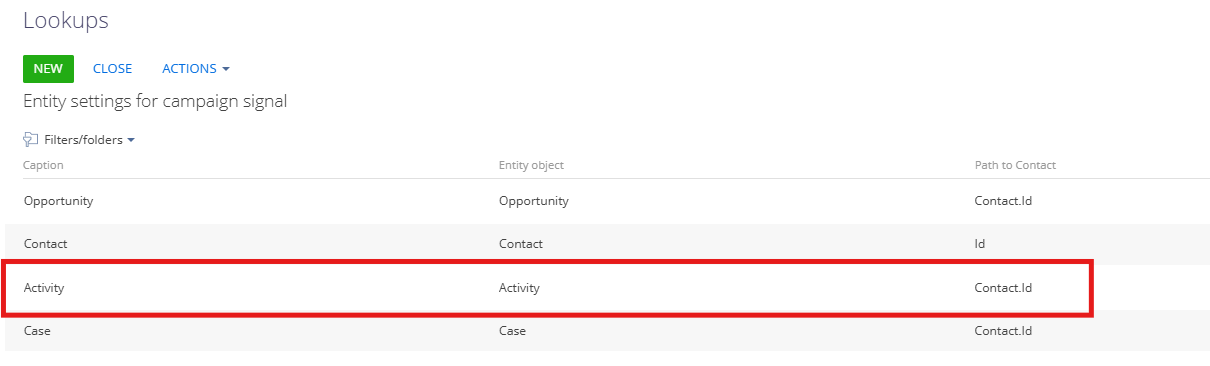Viewport: 1210px width, 366px height.
Task: Click the ACTIONS dropdown arrow
Action: point(226,70)
